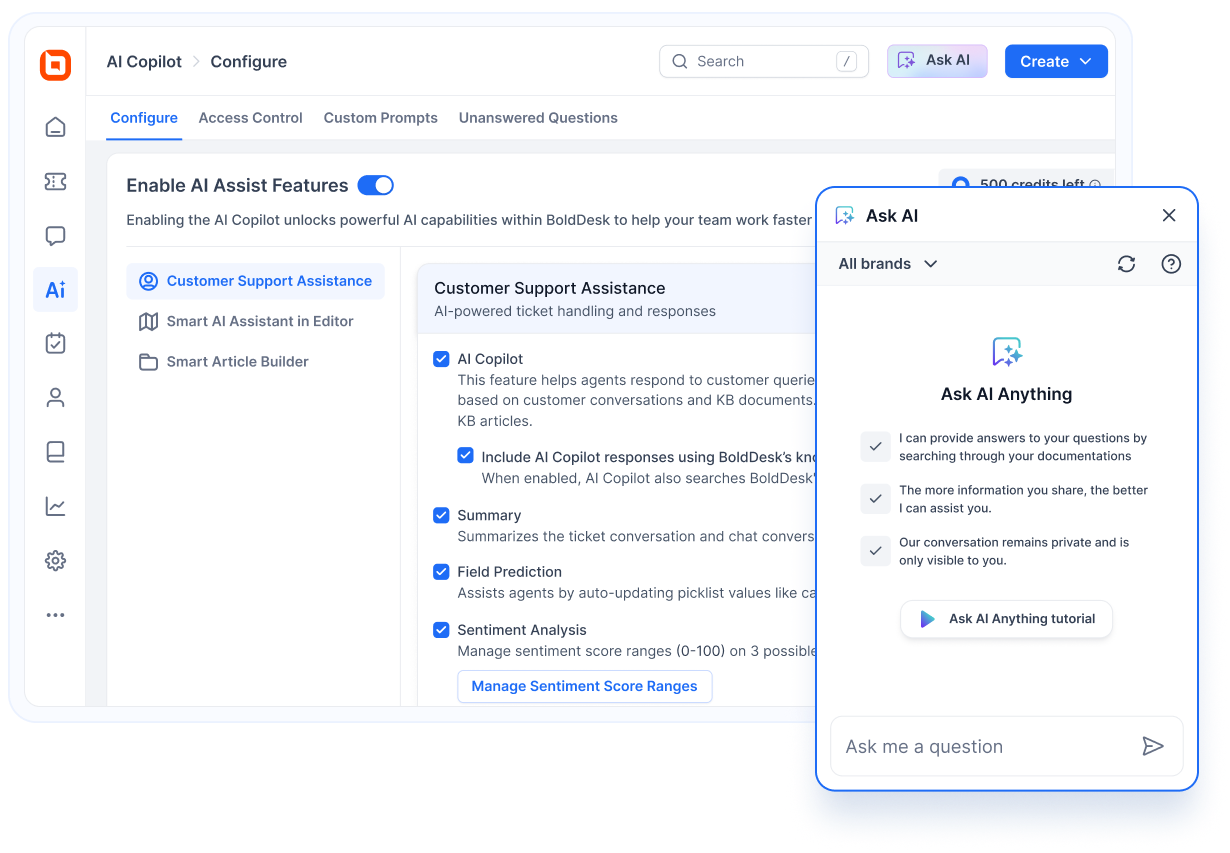This screenshot has height=853, width=1230.
Task: Click the magnifier icon in Search box
Action: (x=680, y=61)
